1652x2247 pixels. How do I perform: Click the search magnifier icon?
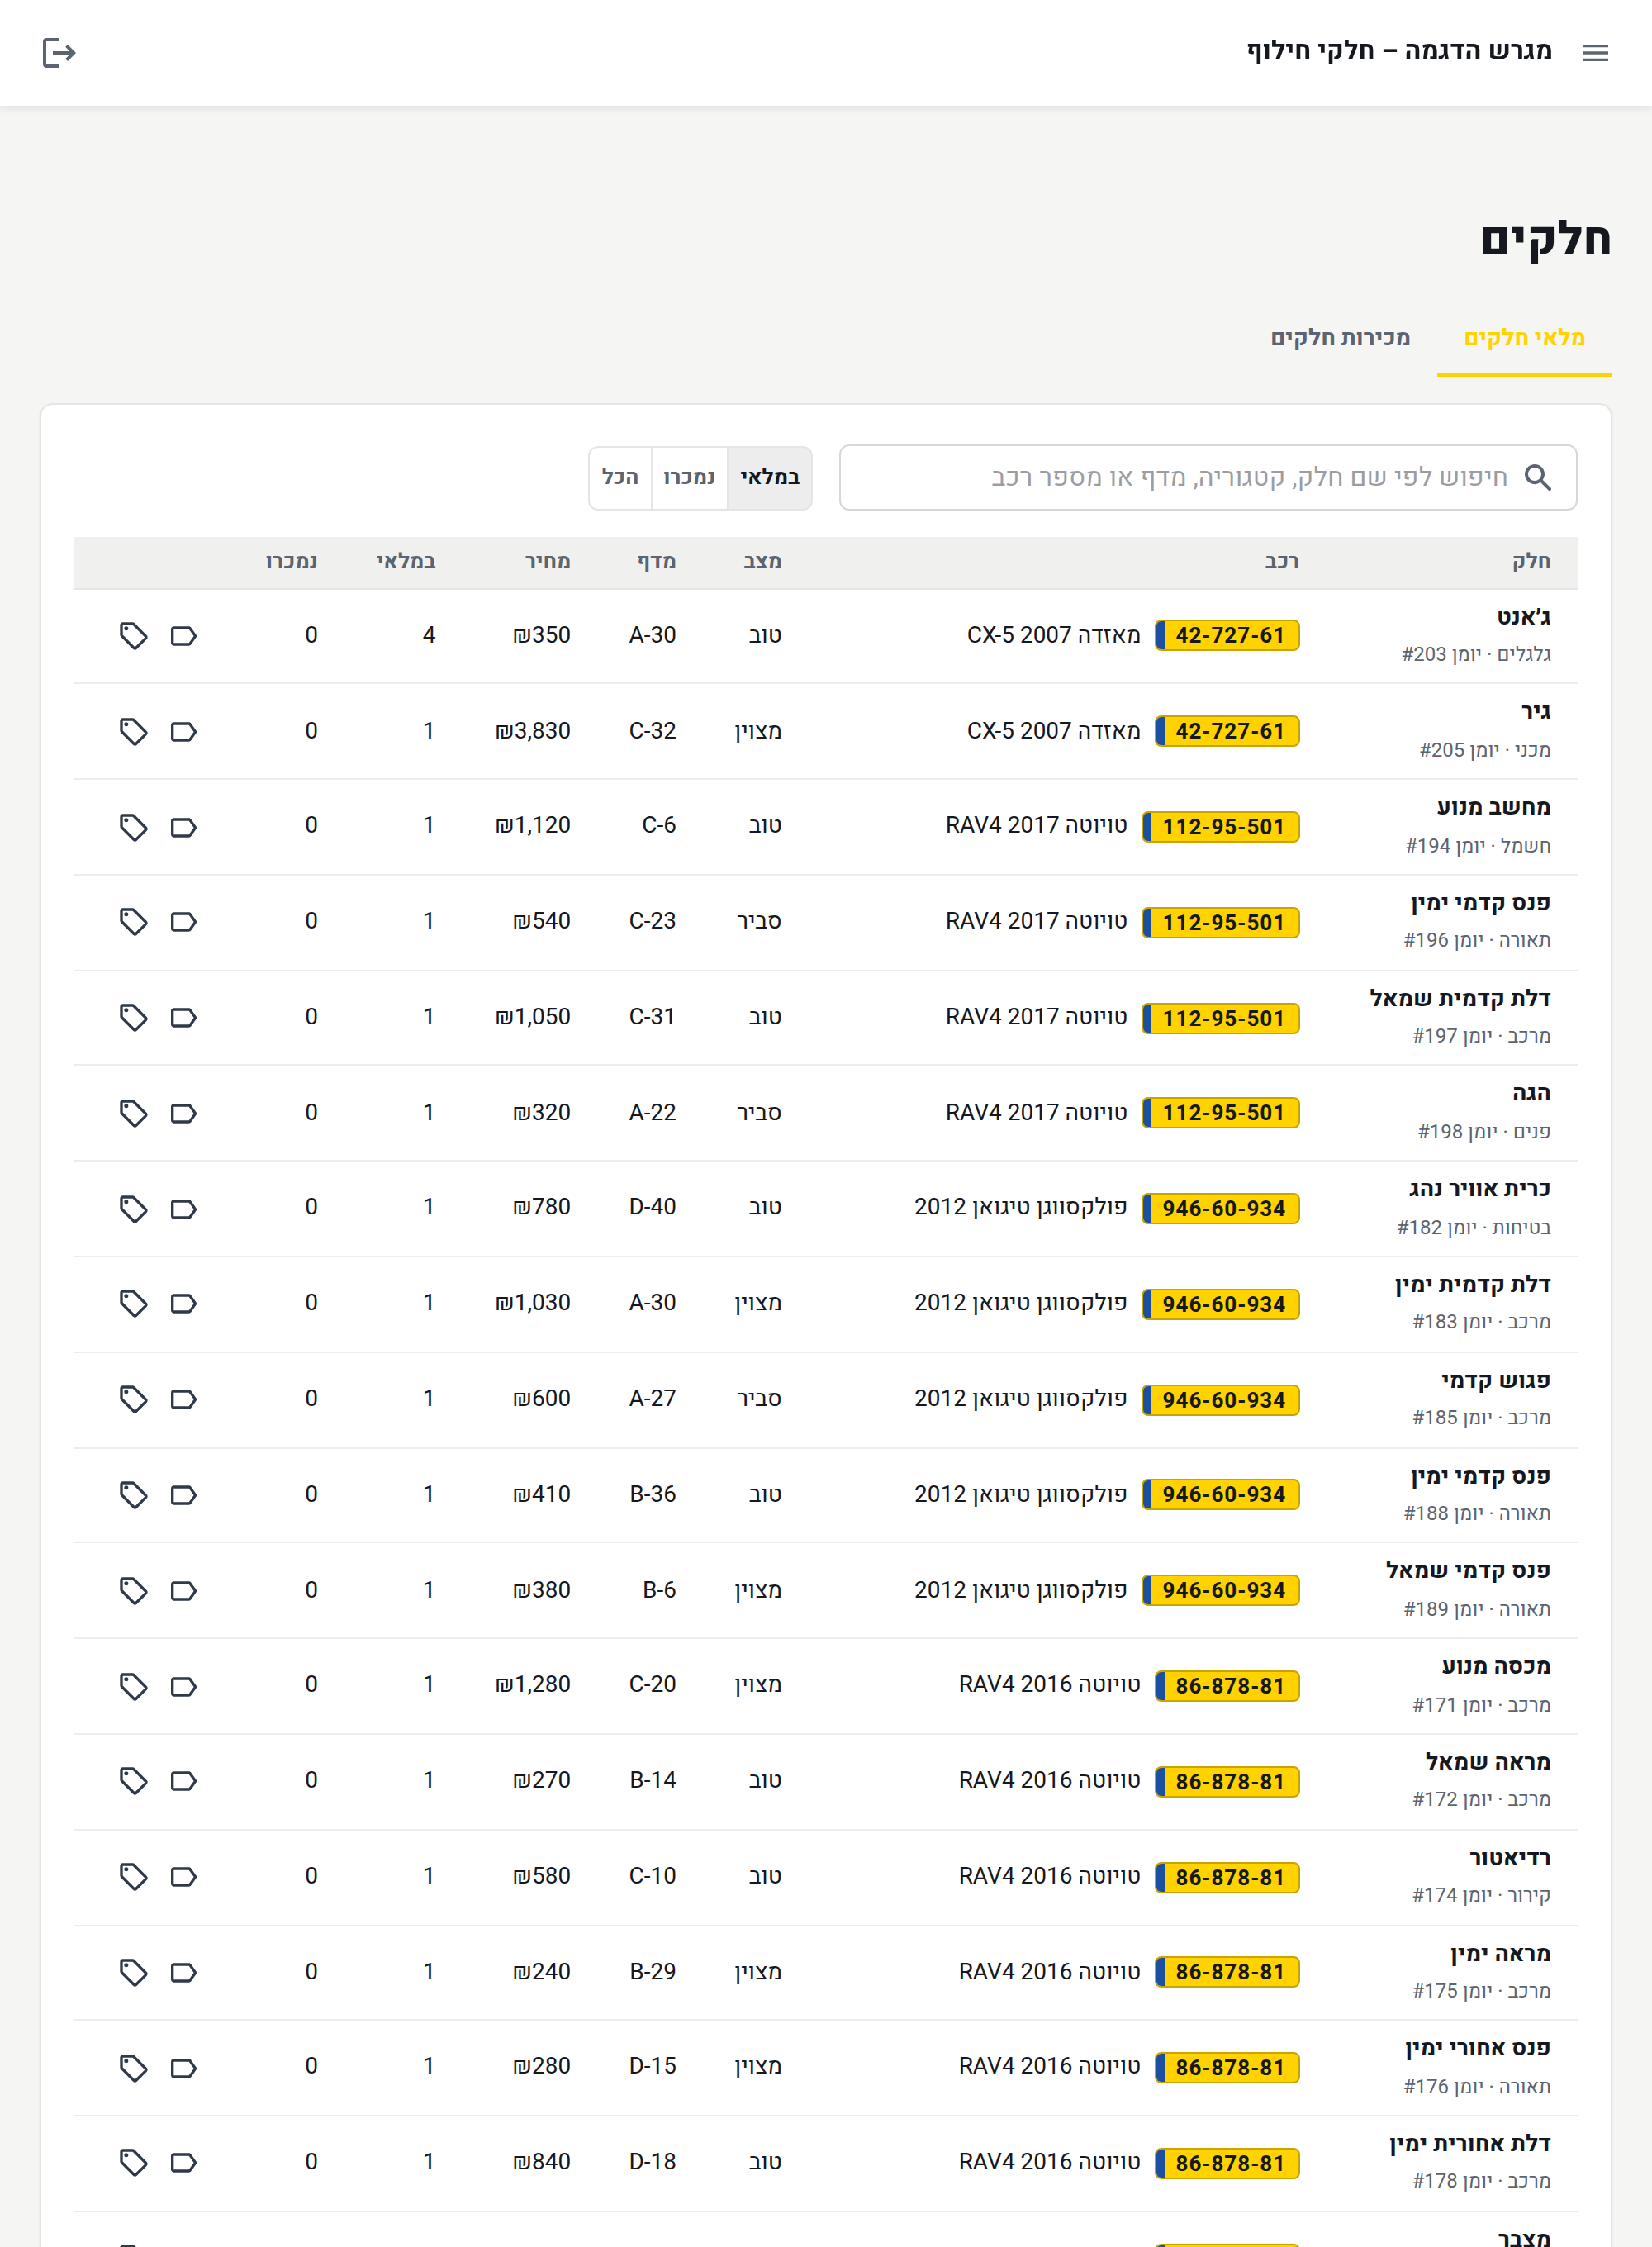click(1537, 478)
